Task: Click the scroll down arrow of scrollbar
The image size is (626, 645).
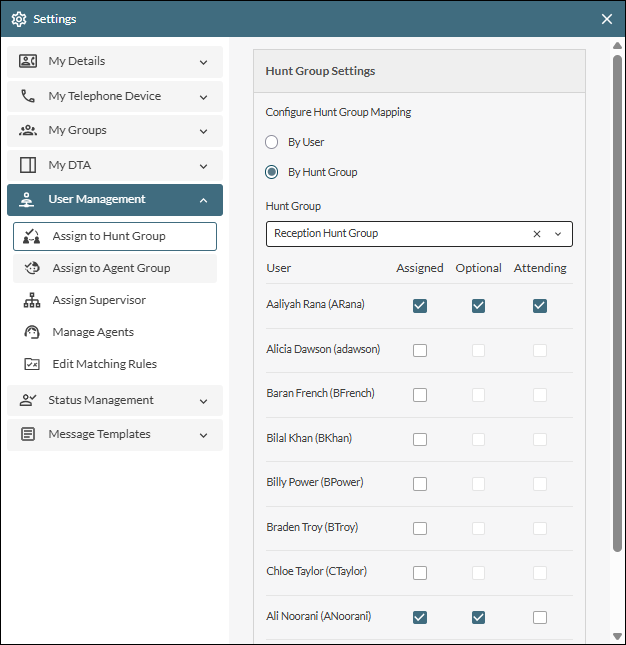Action: click(617, 636)
